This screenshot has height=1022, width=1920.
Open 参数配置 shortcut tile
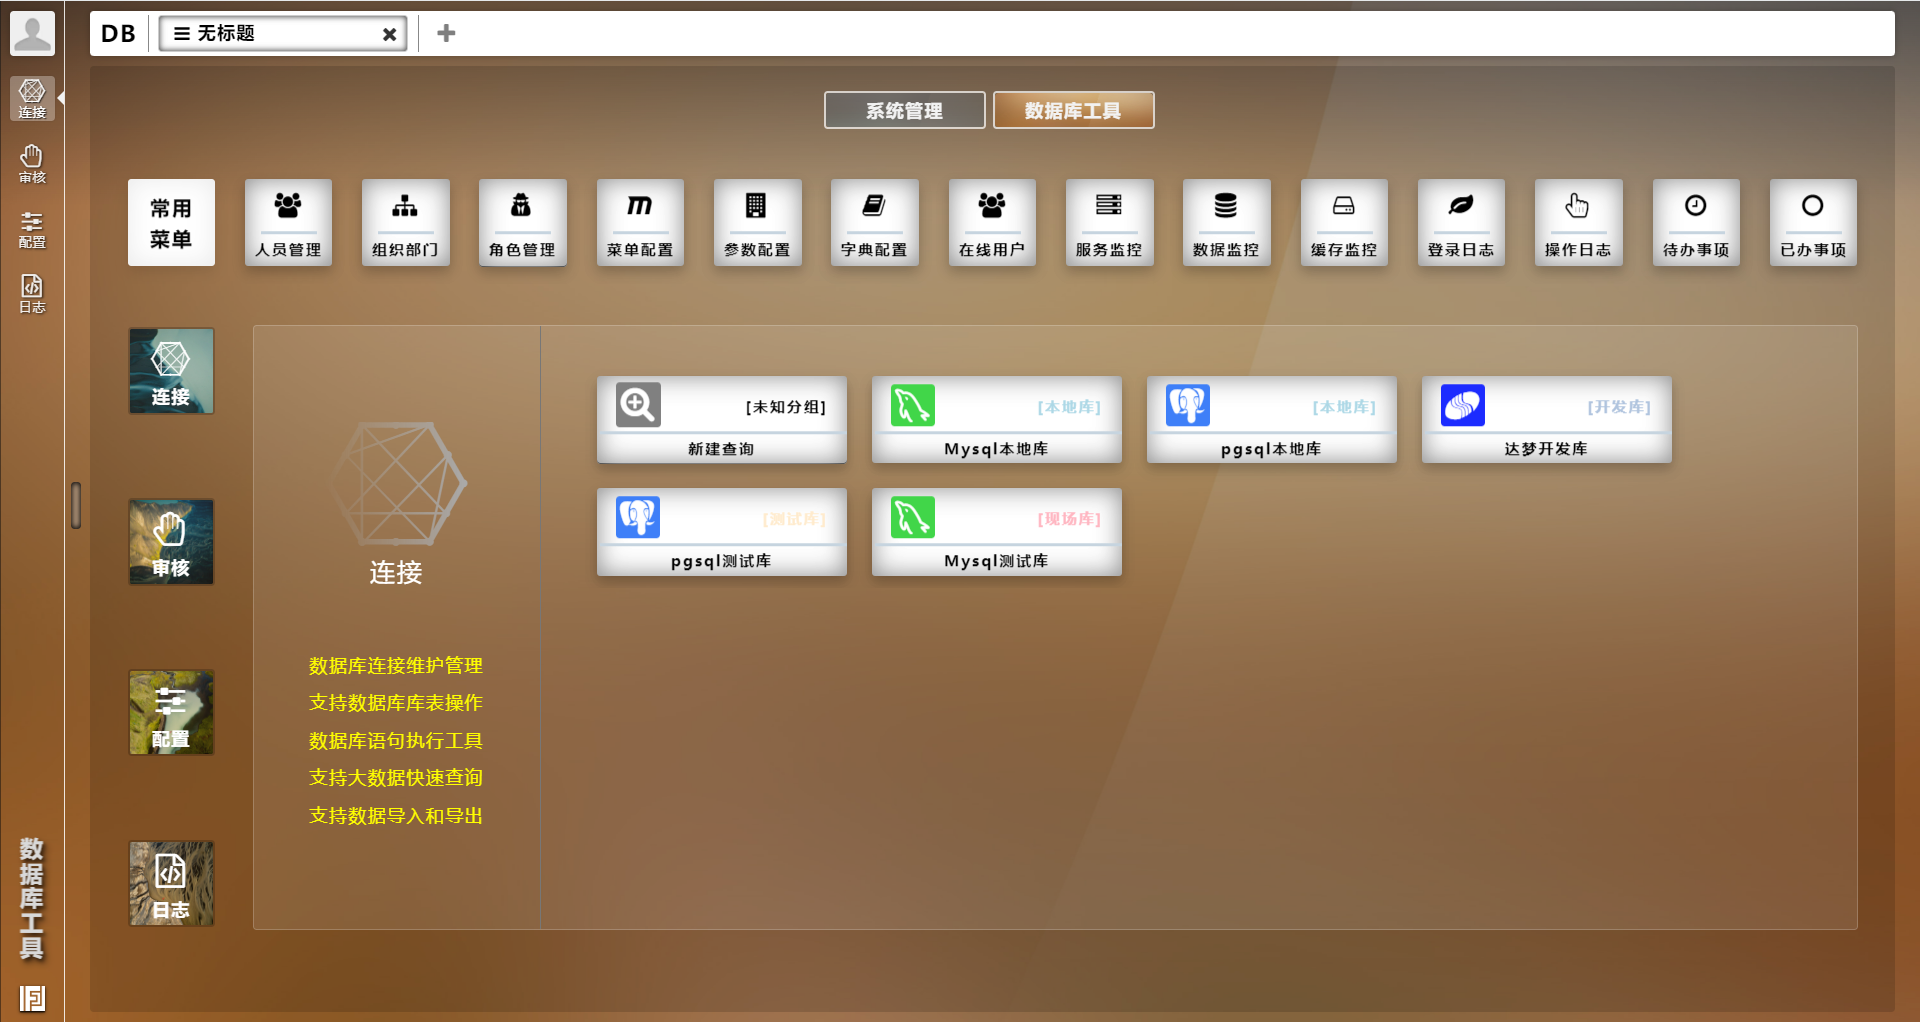pyautogui.click(x=757, y=222)
